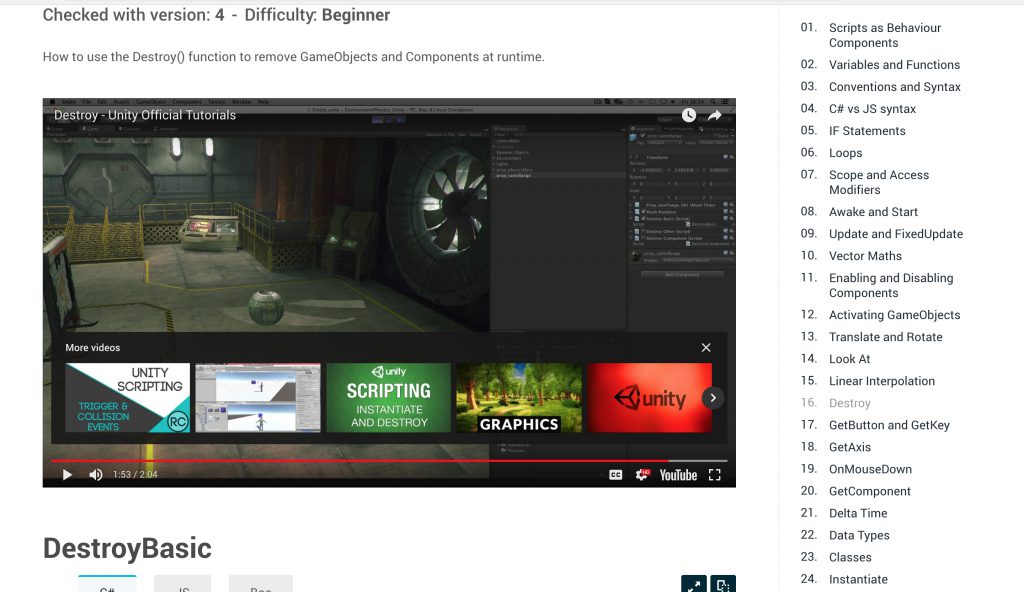Open Conventions and Syntax lesson
Viewport: 1024px width, 592px height.
pos(895,87)
